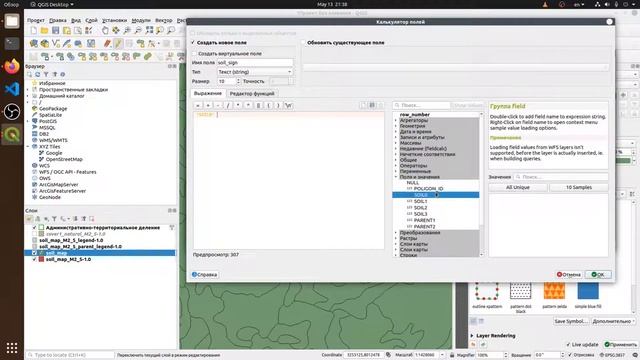Check 'Обновить существующее поле' checkbox
This screenshot has height=360, width=640.
click(x=303, y=42)
